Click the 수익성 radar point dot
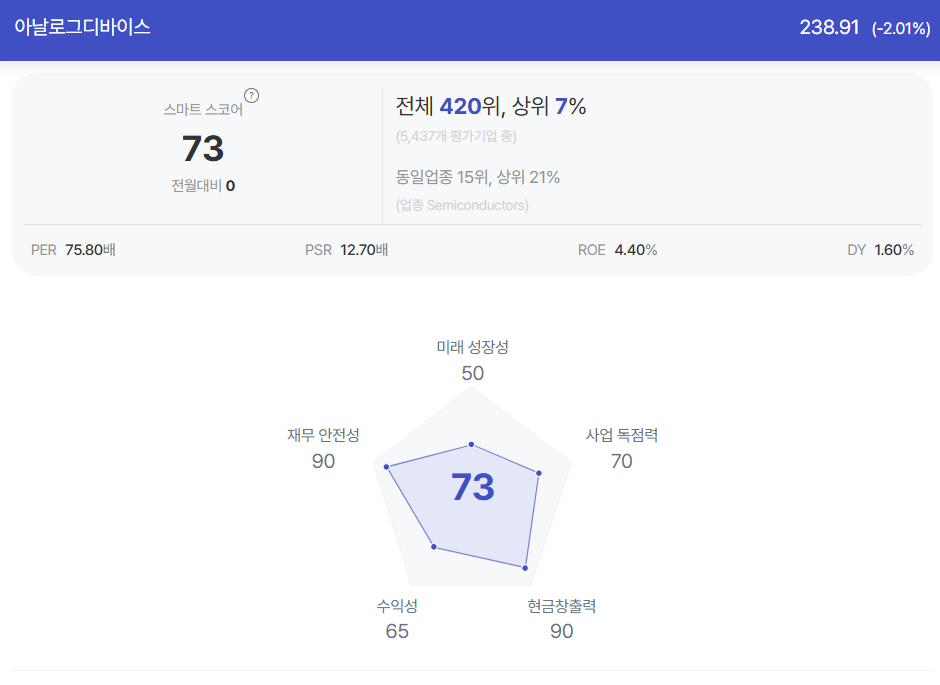 [434, 547]
